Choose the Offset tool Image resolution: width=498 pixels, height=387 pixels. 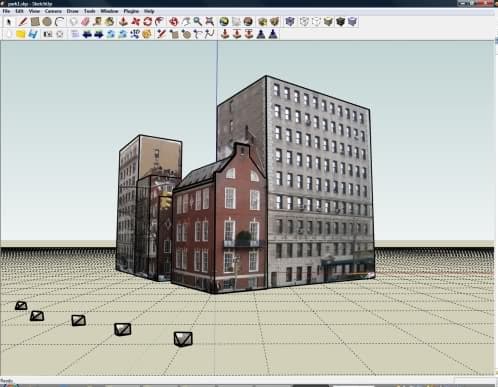(x=160, y=22)
